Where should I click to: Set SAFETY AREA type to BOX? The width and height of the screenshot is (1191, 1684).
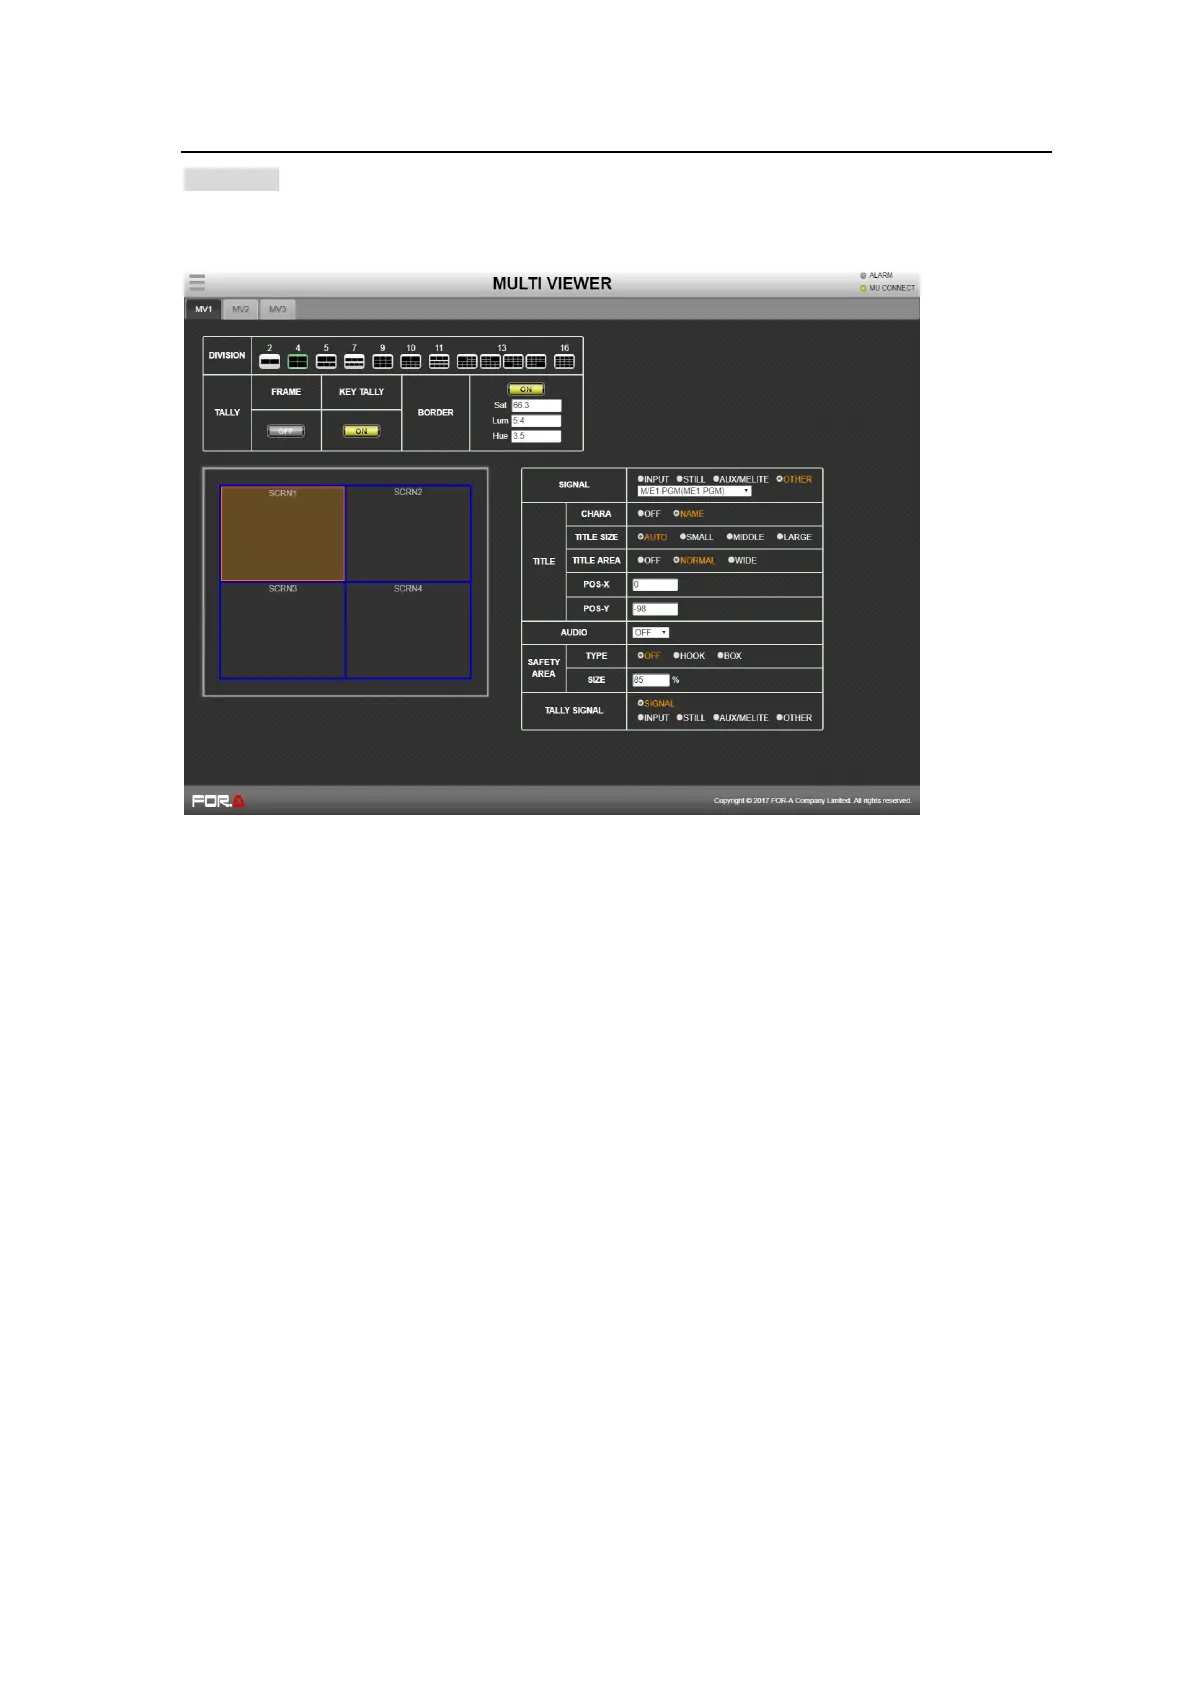(x=730, y=656)
